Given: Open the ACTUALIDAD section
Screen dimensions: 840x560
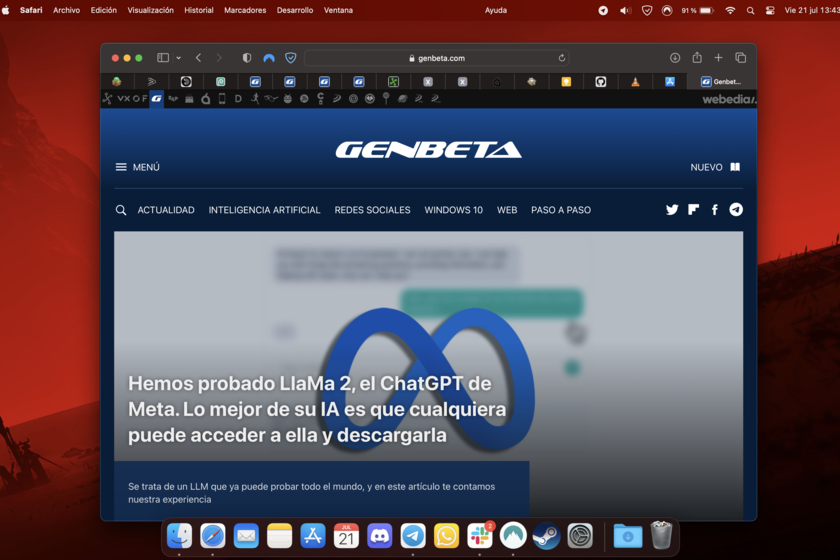Looking at the screenshot, I should (x=166, y=210).
